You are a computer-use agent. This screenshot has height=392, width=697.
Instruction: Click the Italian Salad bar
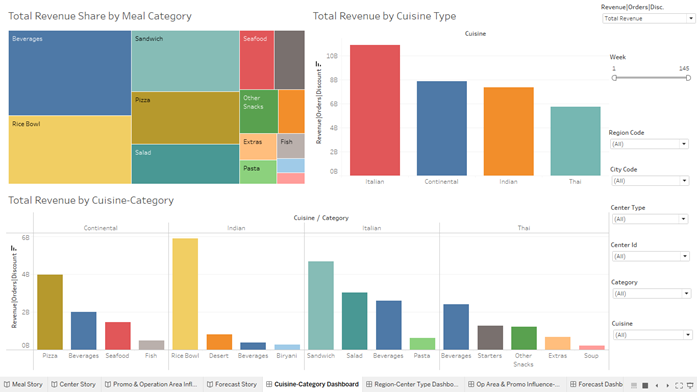tap(354, 321)
